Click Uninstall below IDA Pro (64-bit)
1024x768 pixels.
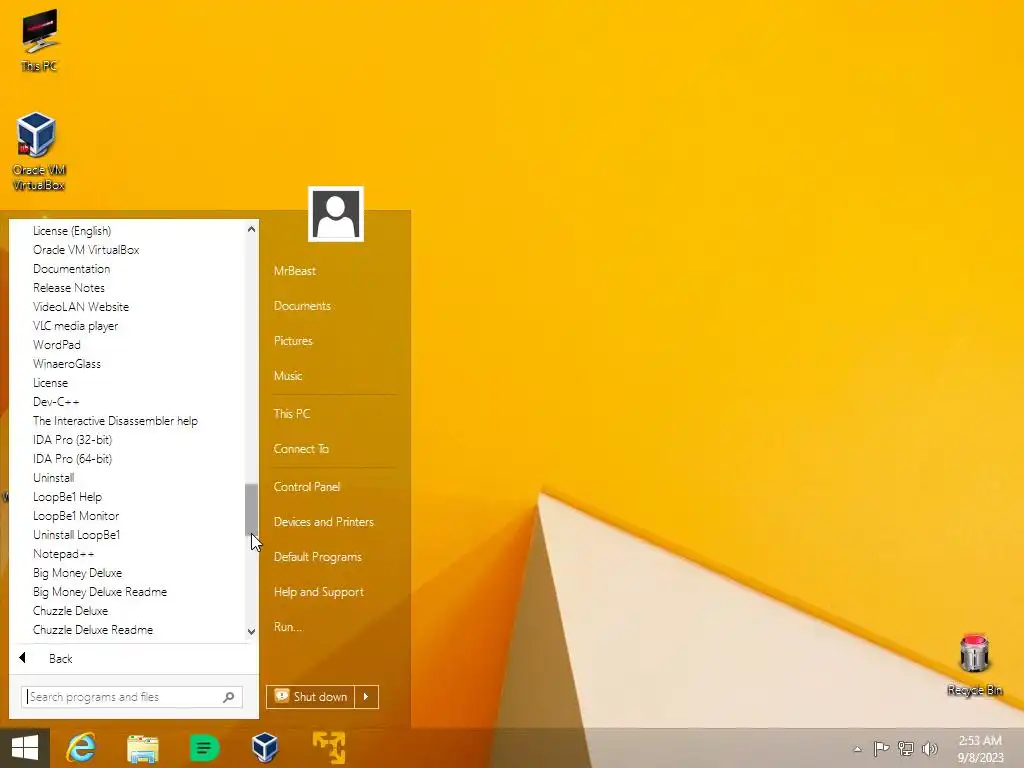54,477
